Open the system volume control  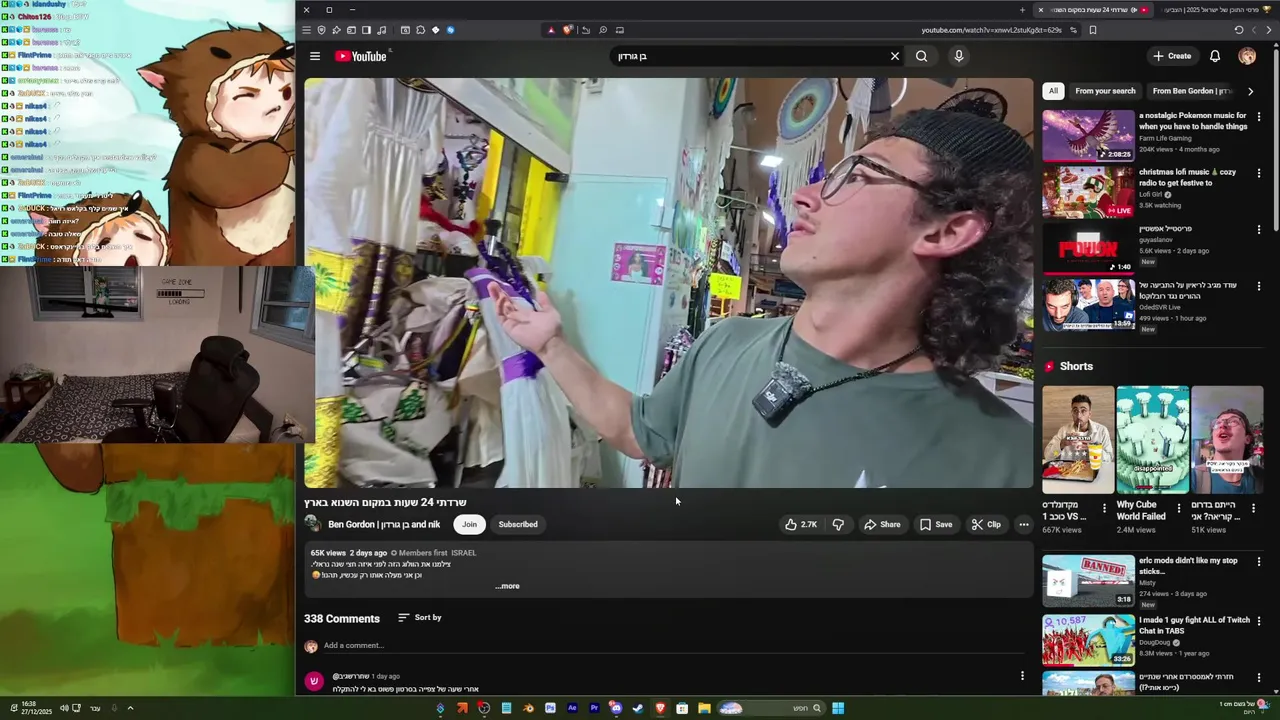pos(64,708)
